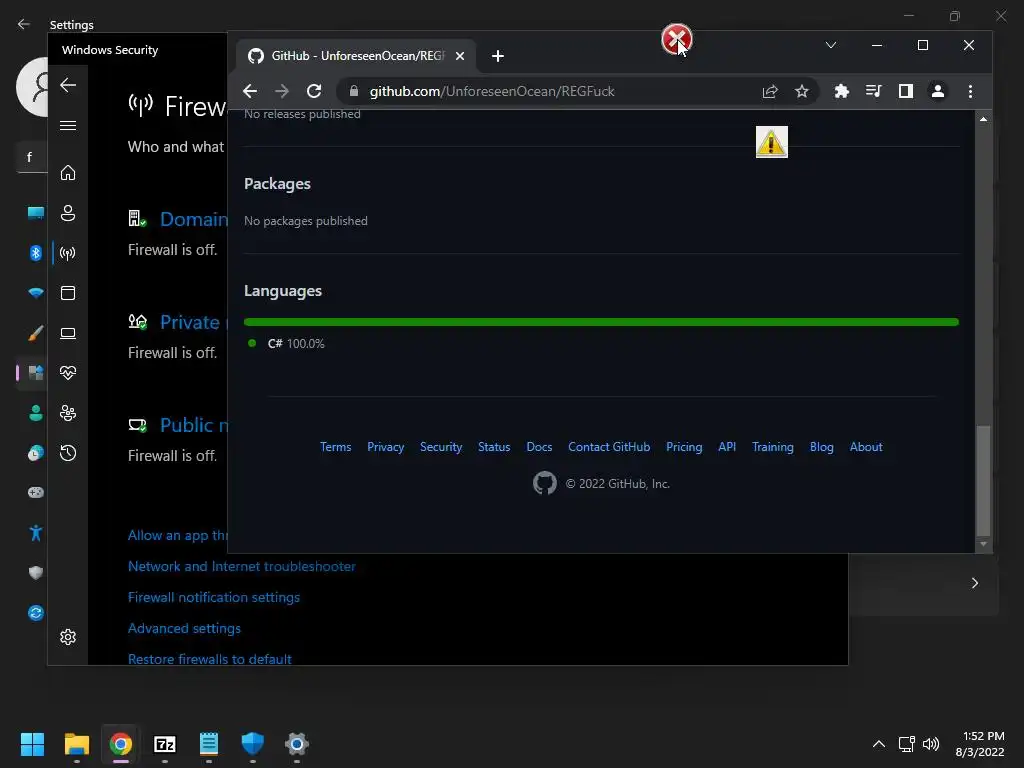1024x768 pixels.
Task: Open the Docs footer link
Action: [539, 447]
